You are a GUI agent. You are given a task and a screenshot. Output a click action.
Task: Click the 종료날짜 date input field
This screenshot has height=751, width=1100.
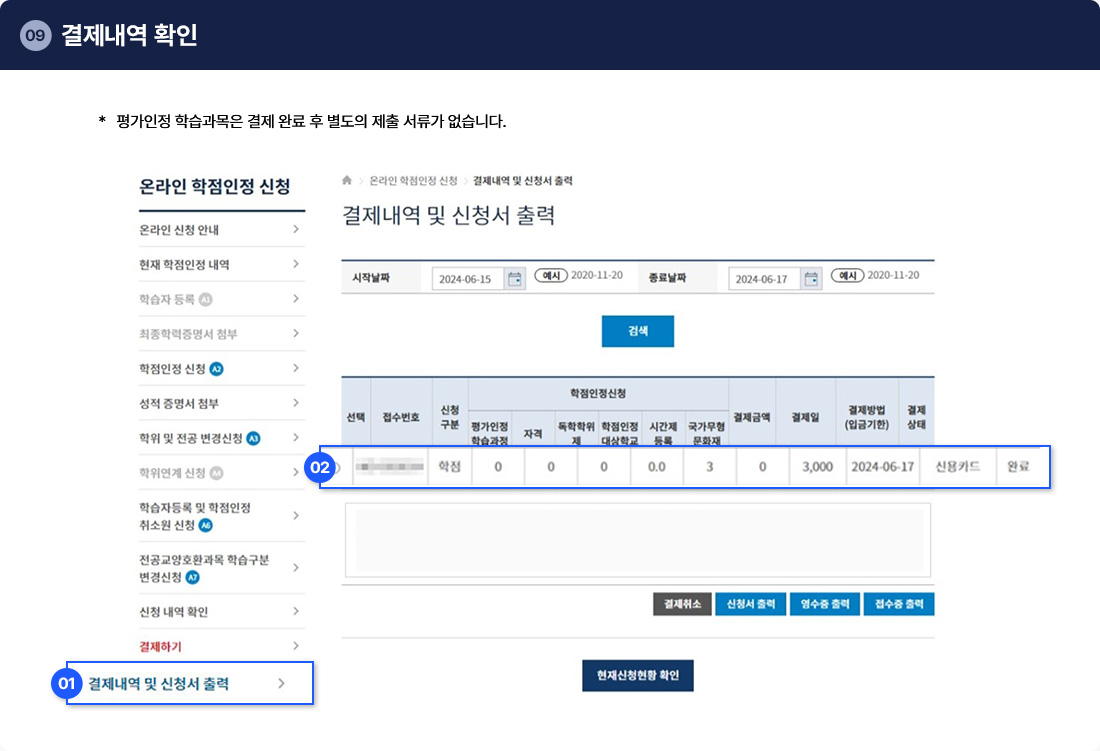click(x=764, y=279)
